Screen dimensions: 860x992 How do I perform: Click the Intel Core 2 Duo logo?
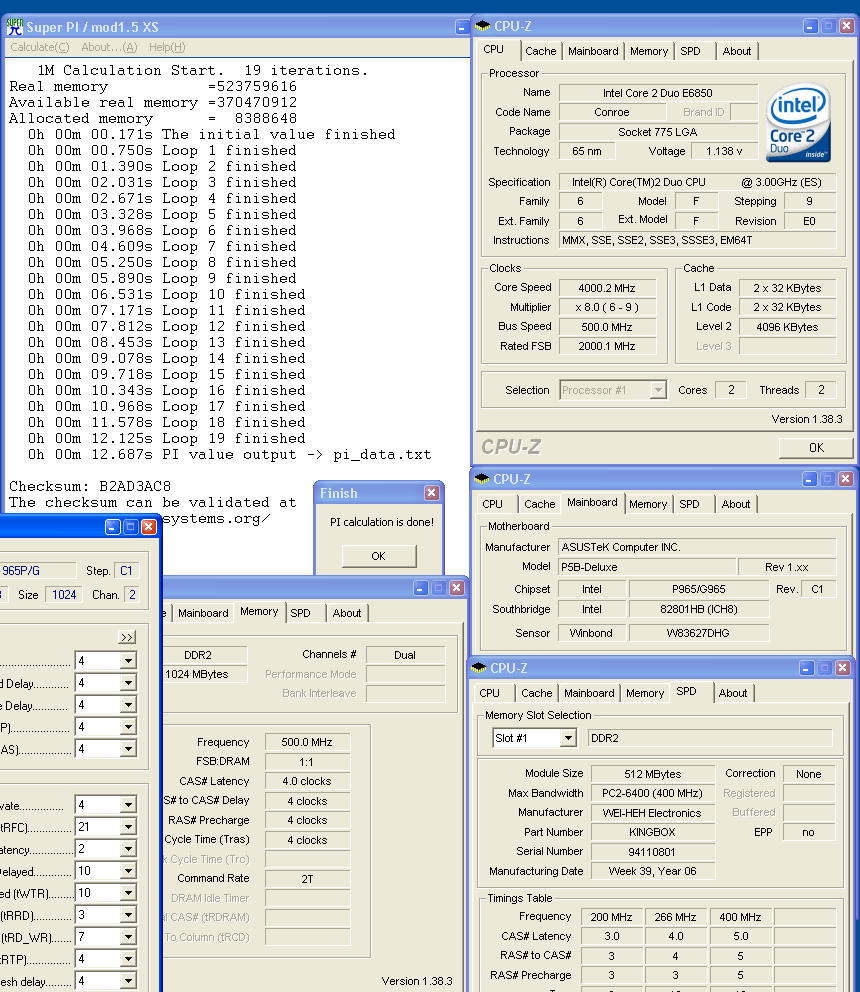[x=799, y=122]
